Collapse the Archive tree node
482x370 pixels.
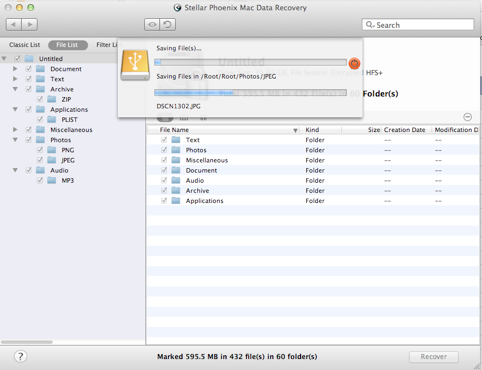(x=15, y=89)
